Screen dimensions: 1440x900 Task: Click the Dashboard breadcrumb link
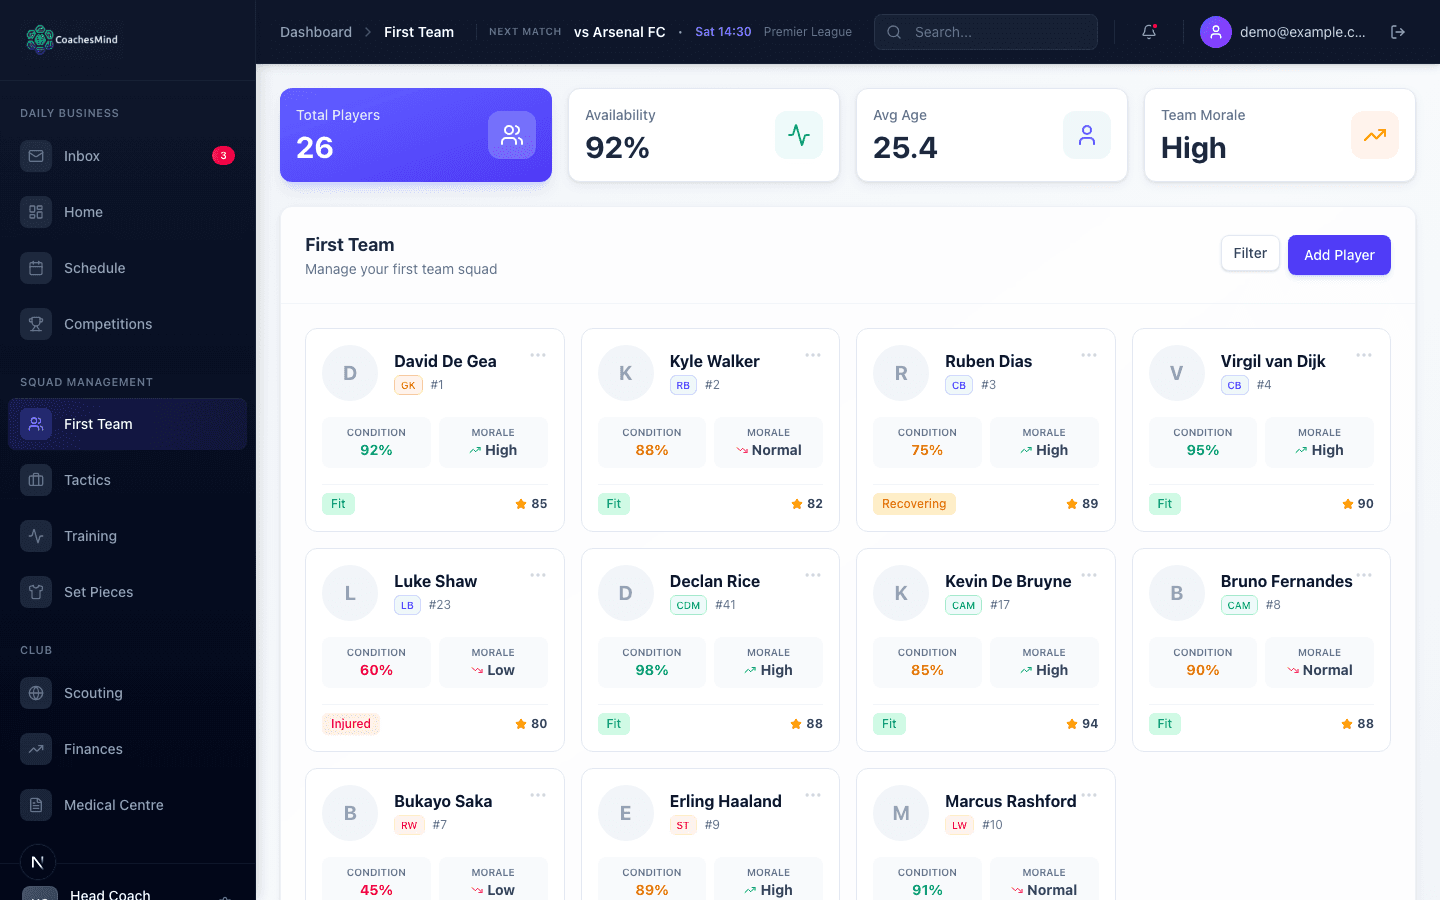tap(316, 32)
